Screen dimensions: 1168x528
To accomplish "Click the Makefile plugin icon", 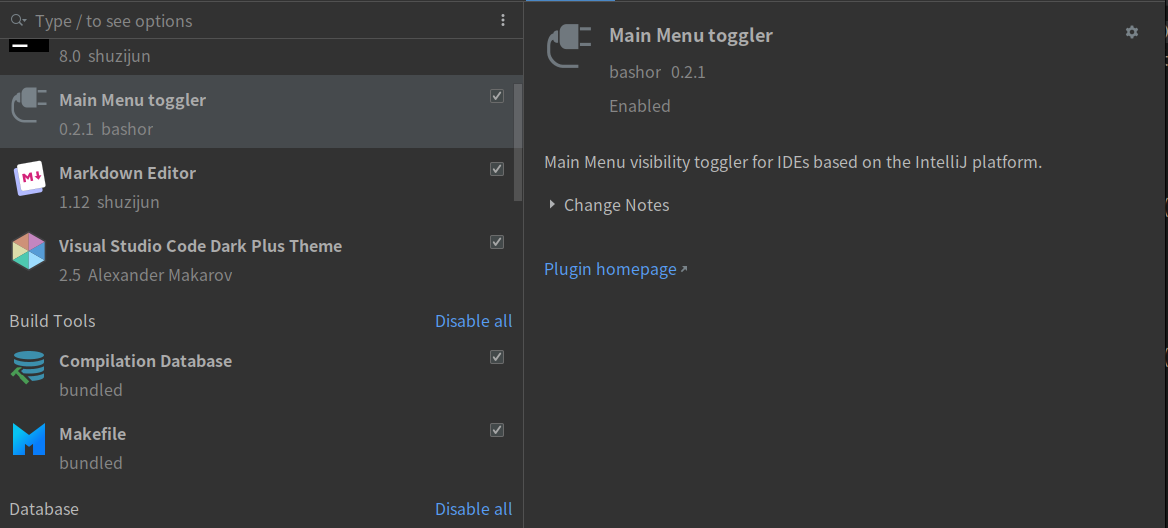I will pyautogui.click(x=29, y=439).
